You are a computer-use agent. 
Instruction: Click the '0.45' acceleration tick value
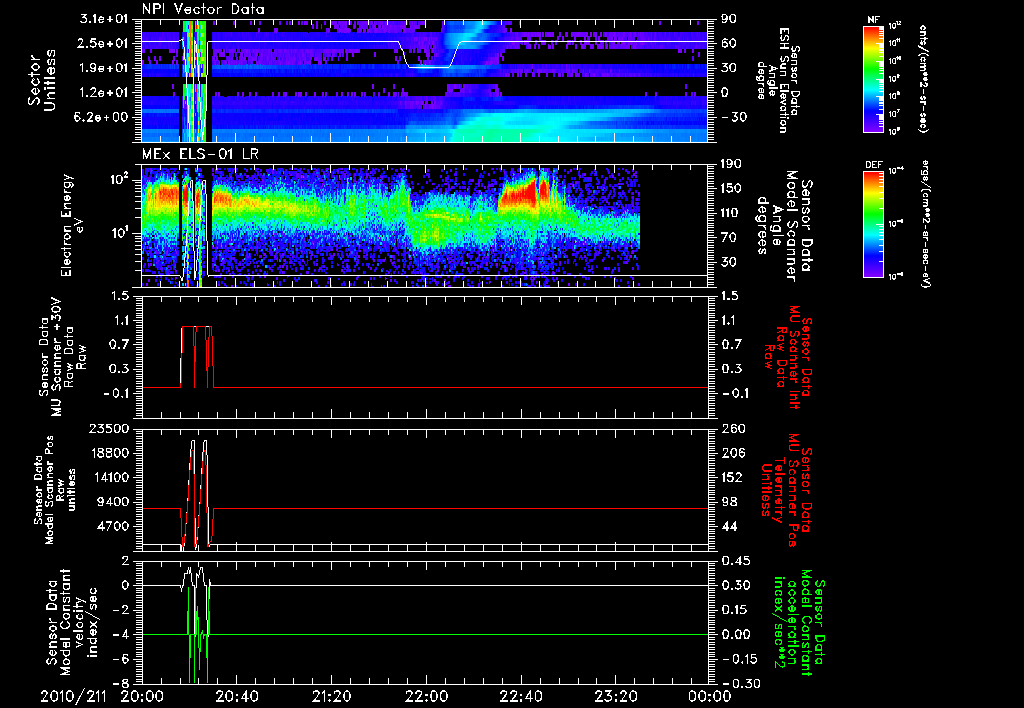tap(736, 561)
